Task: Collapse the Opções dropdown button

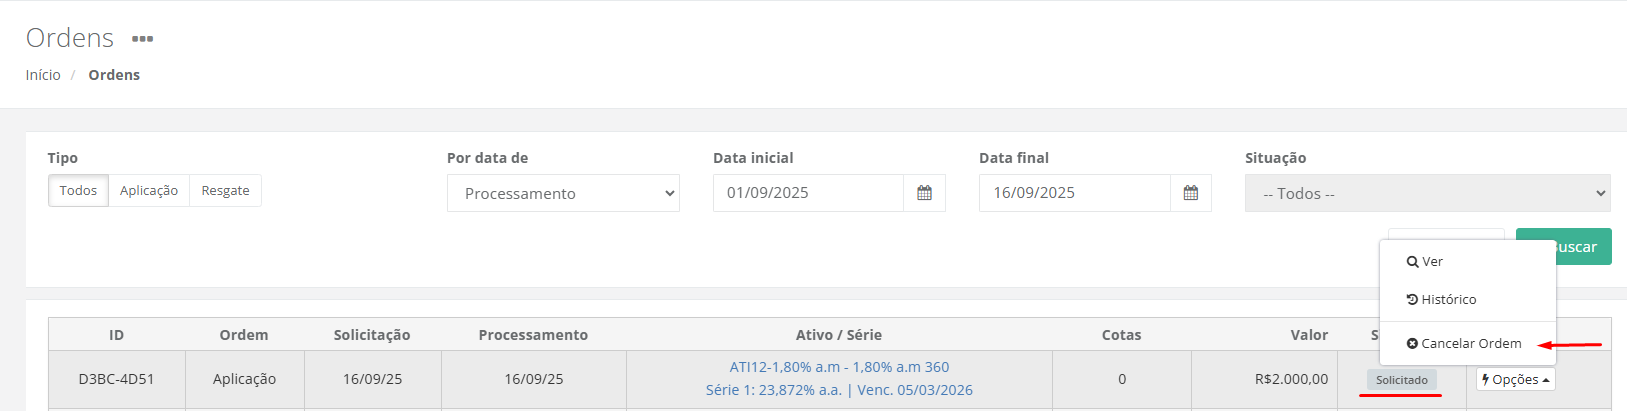Action: coord(1515,380)
